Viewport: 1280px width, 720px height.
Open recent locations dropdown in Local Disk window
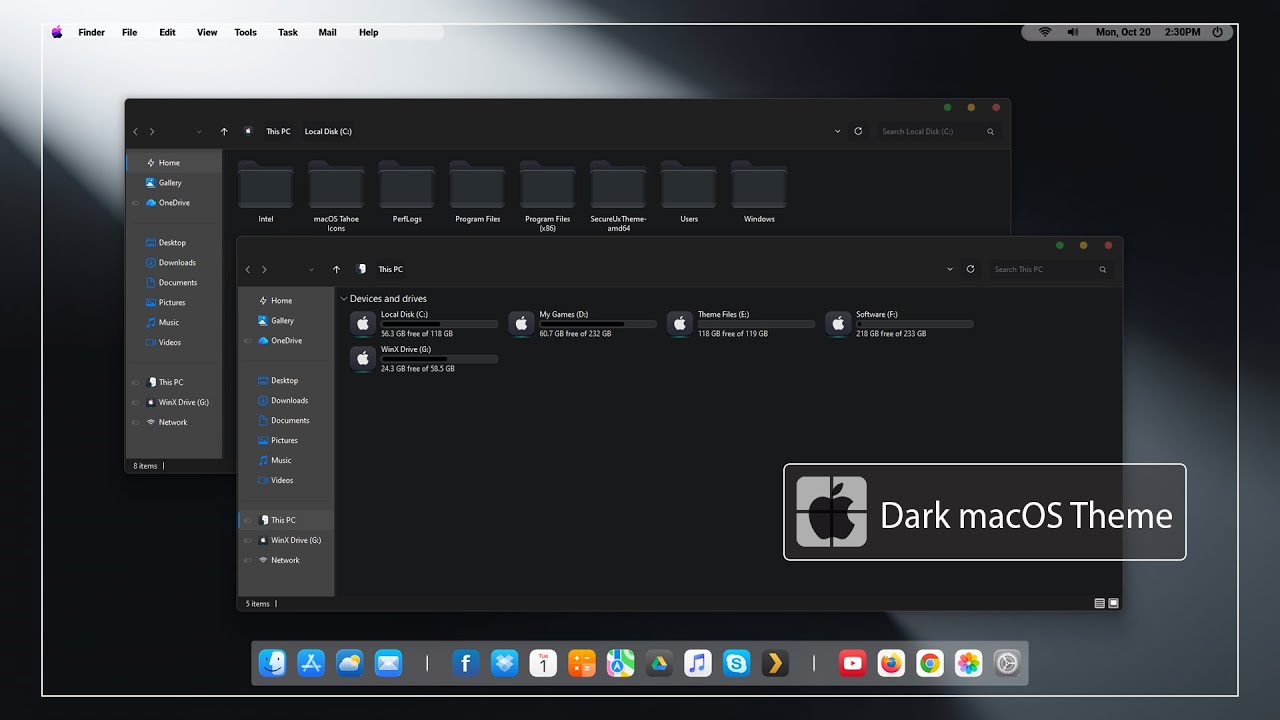[x=199, y=131]
